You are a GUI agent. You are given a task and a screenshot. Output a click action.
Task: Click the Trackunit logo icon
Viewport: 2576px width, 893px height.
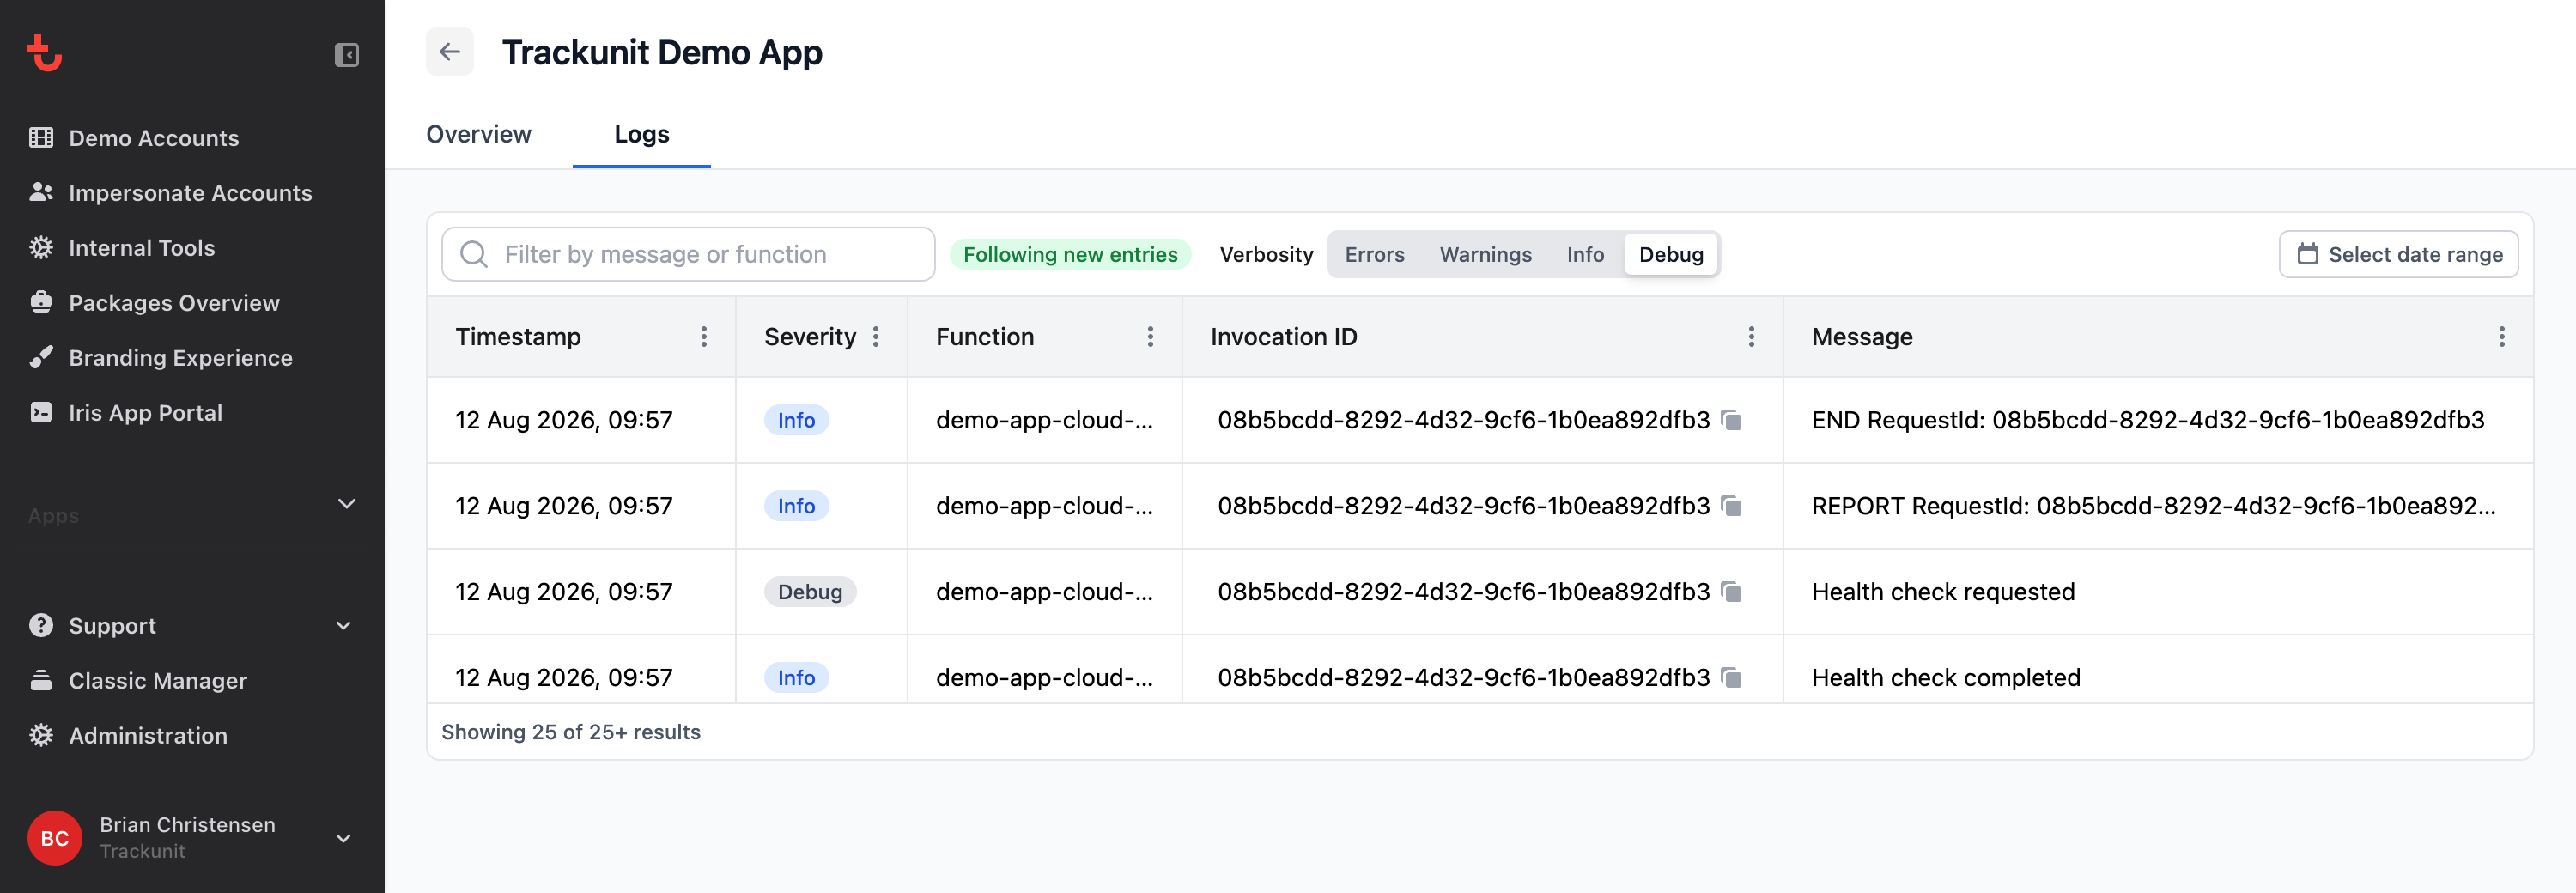click(x=45, y=54)
